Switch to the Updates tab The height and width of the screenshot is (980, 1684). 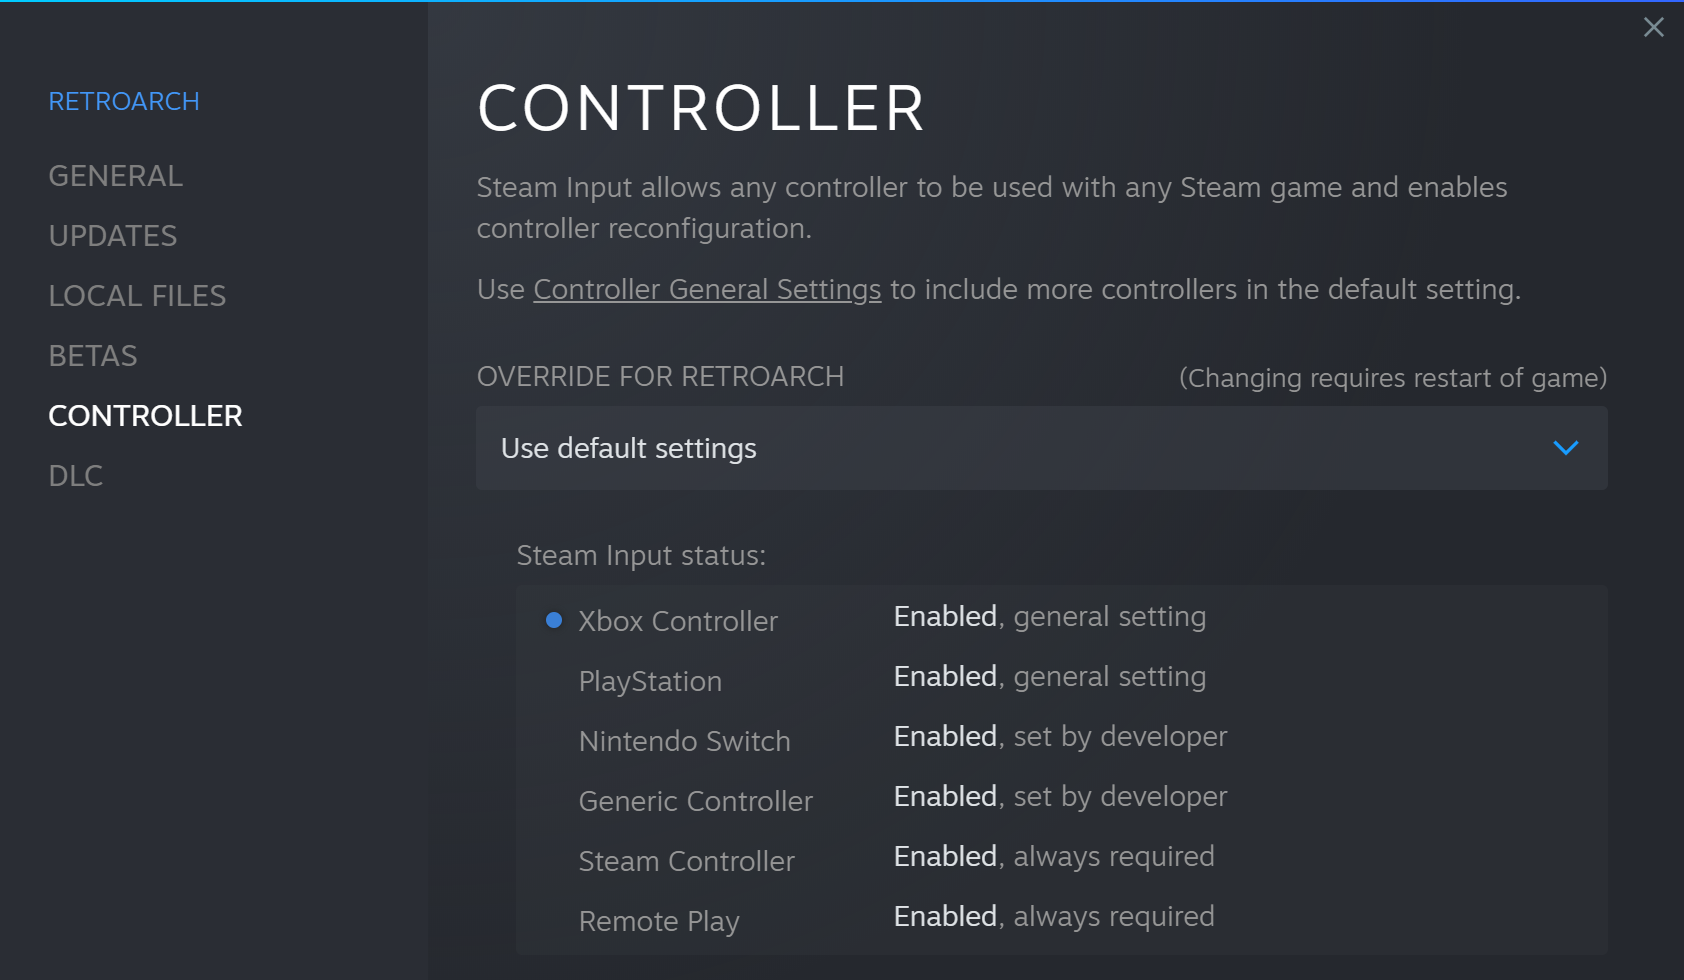pos(112,236)
